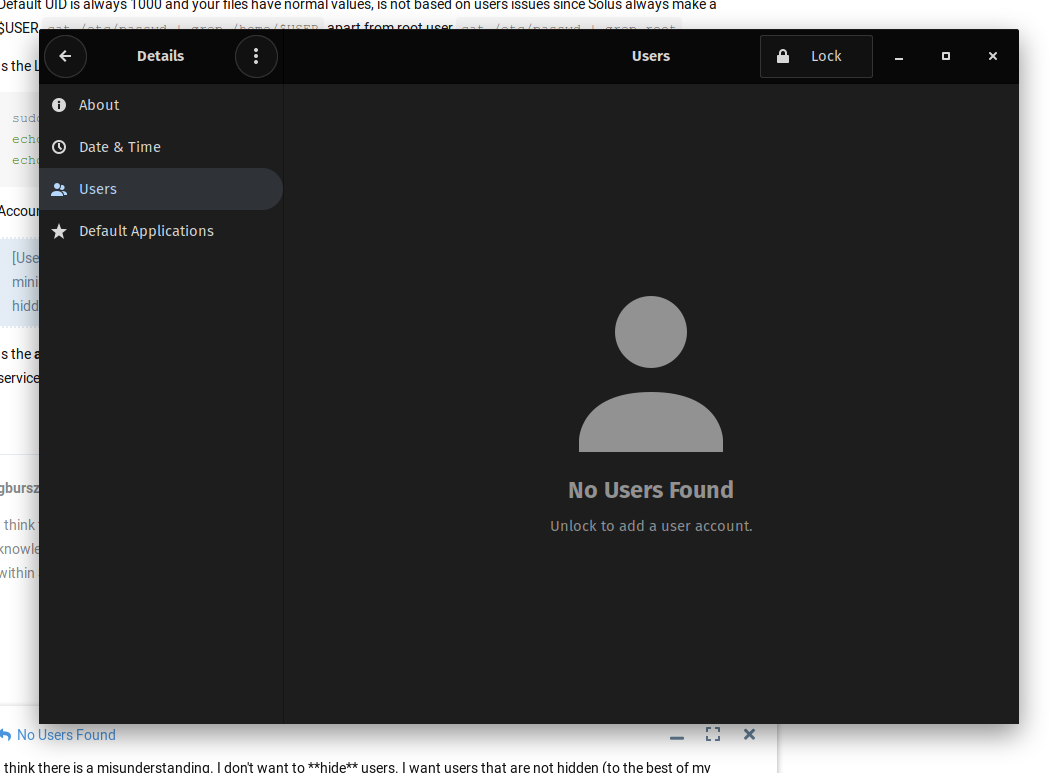Viewport: 1058px width, 773px height.
Task: Click the "Unlock to add a user account" text
Action: (x=651, y=526)
